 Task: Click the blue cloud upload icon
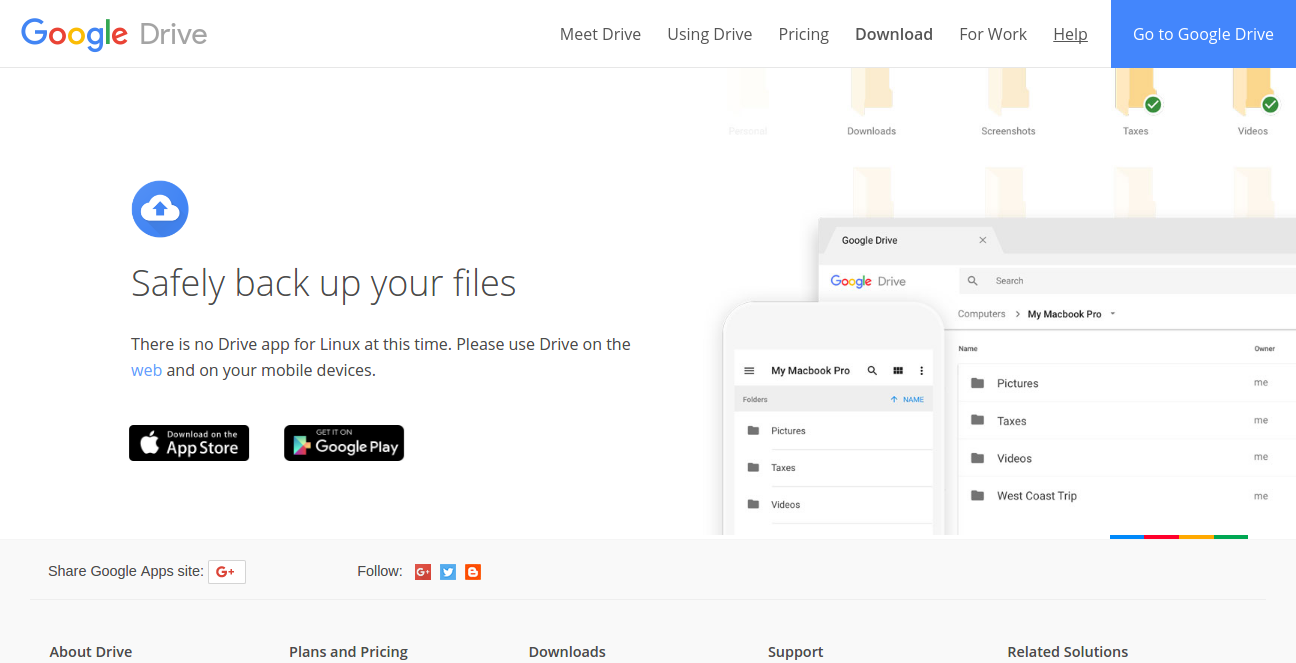click(x=160, y=209)
